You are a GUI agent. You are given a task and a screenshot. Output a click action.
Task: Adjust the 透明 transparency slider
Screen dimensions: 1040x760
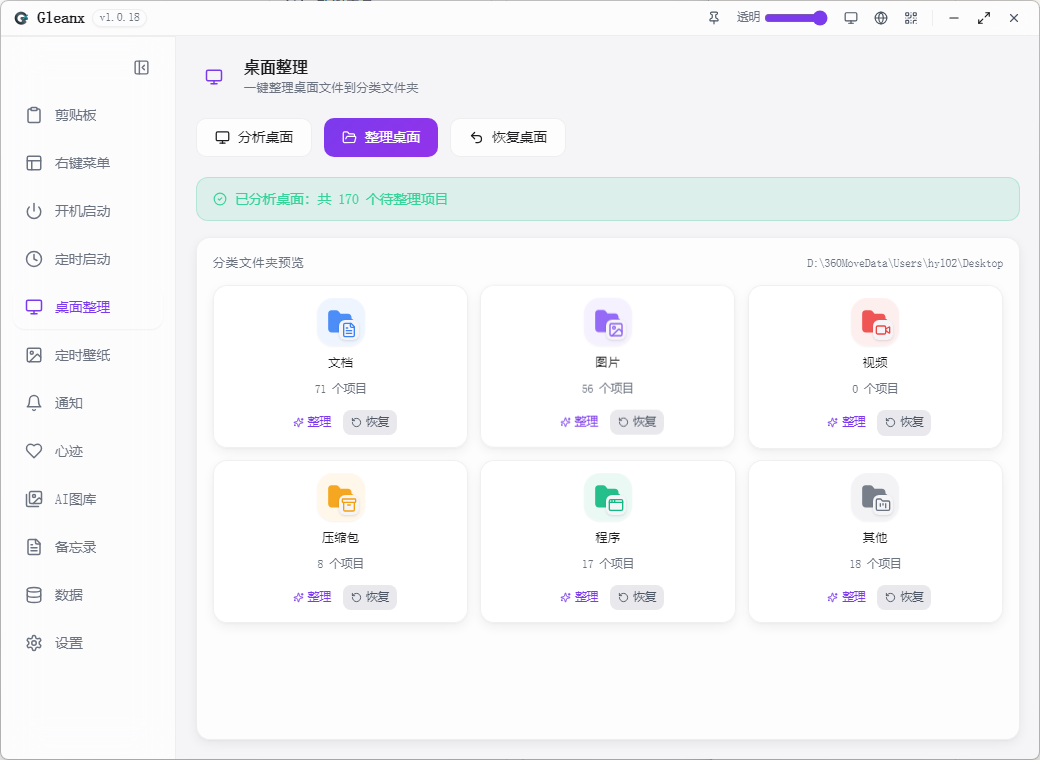click(796, 18)
